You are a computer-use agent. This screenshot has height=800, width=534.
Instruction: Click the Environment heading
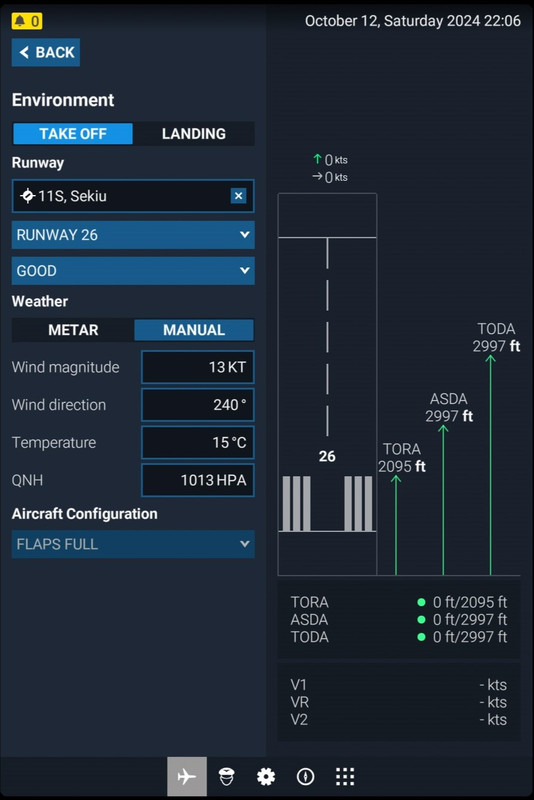click(x=63, y=100)
